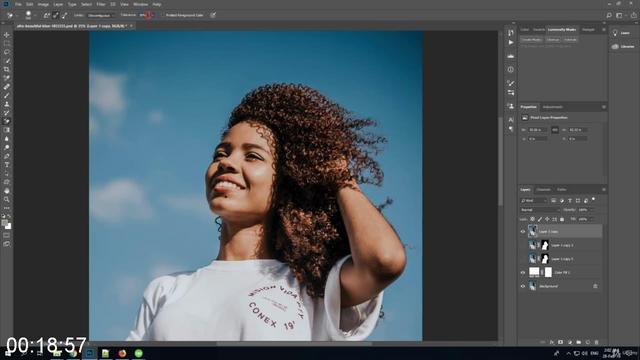Open the Normal blend mode dropdown
The width and height of the screenshot is (640, 360).
coord(540,210)
